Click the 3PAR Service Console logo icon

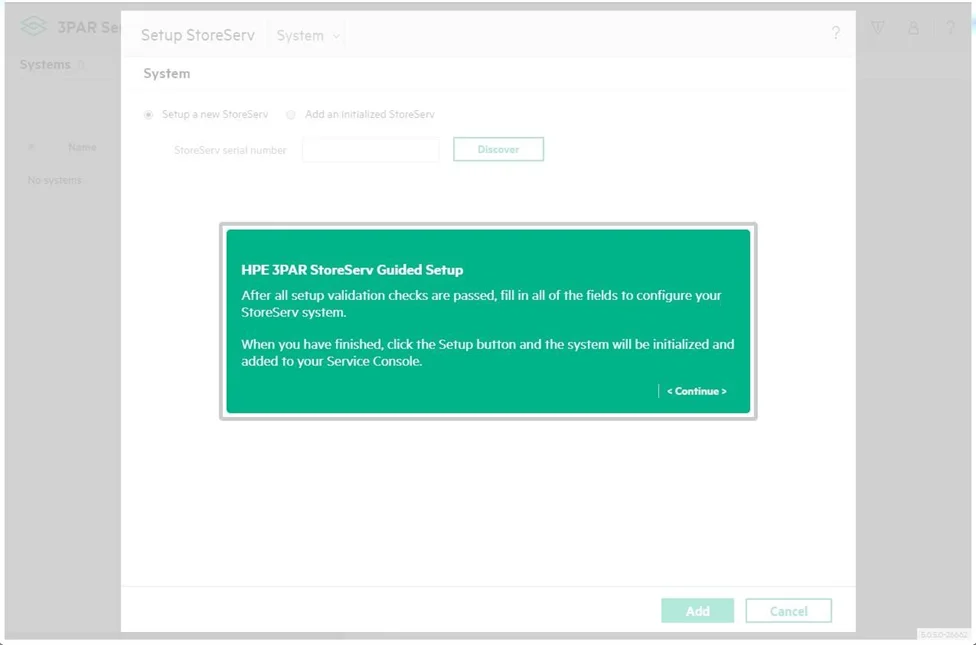click(x=34, y=27)
